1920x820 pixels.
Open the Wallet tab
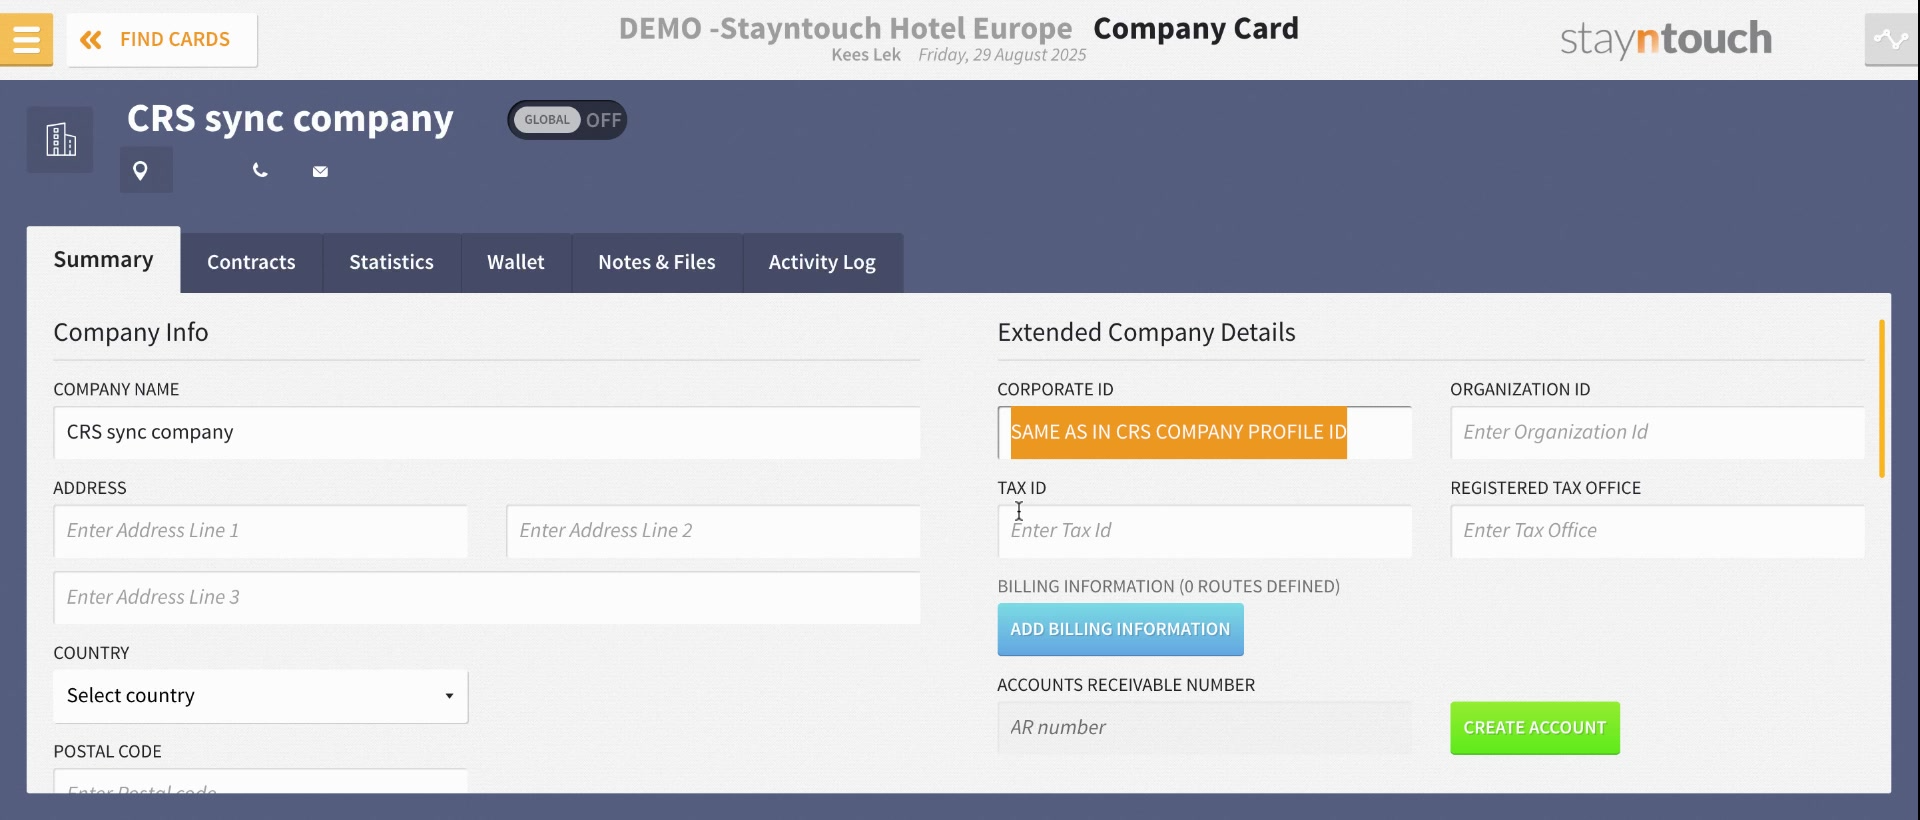coord(516,263)
